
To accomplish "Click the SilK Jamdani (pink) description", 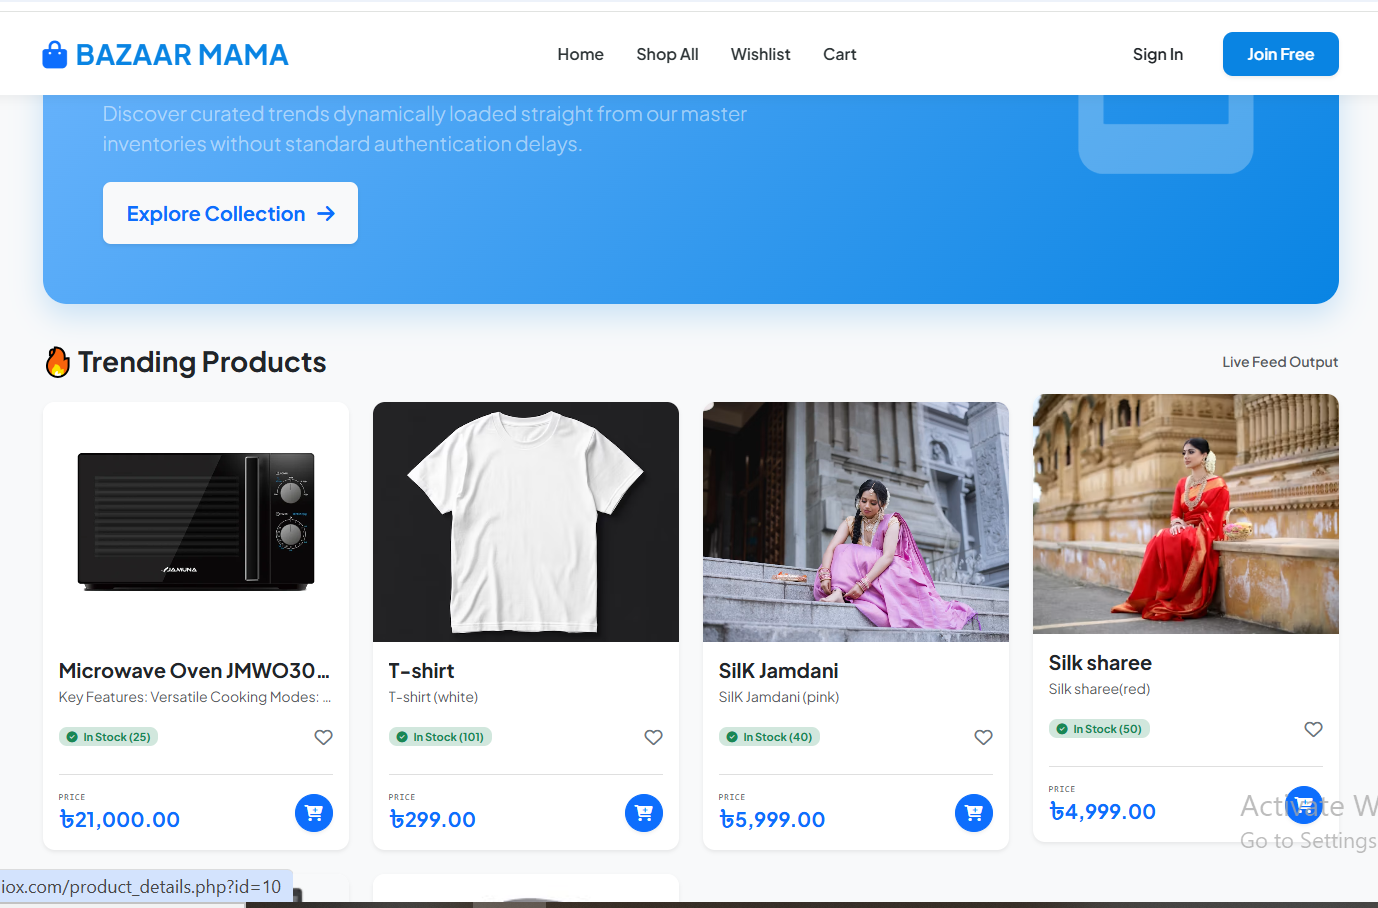I will (x=779, y=697).
